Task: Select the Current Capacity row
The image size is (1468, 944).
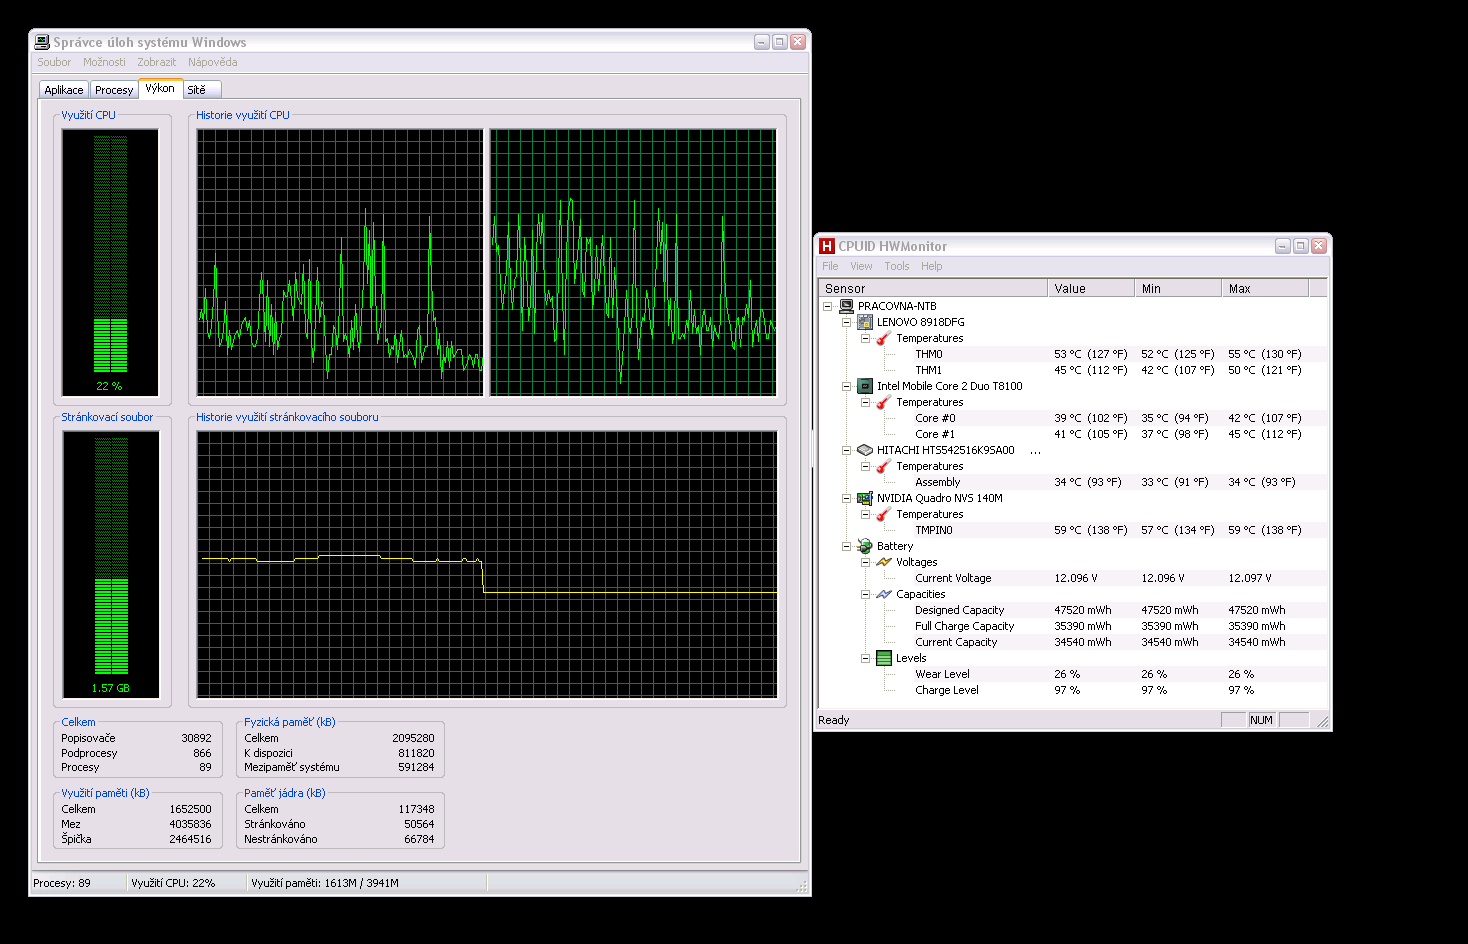Action: pyautogui.click(x=1074, y=642)
